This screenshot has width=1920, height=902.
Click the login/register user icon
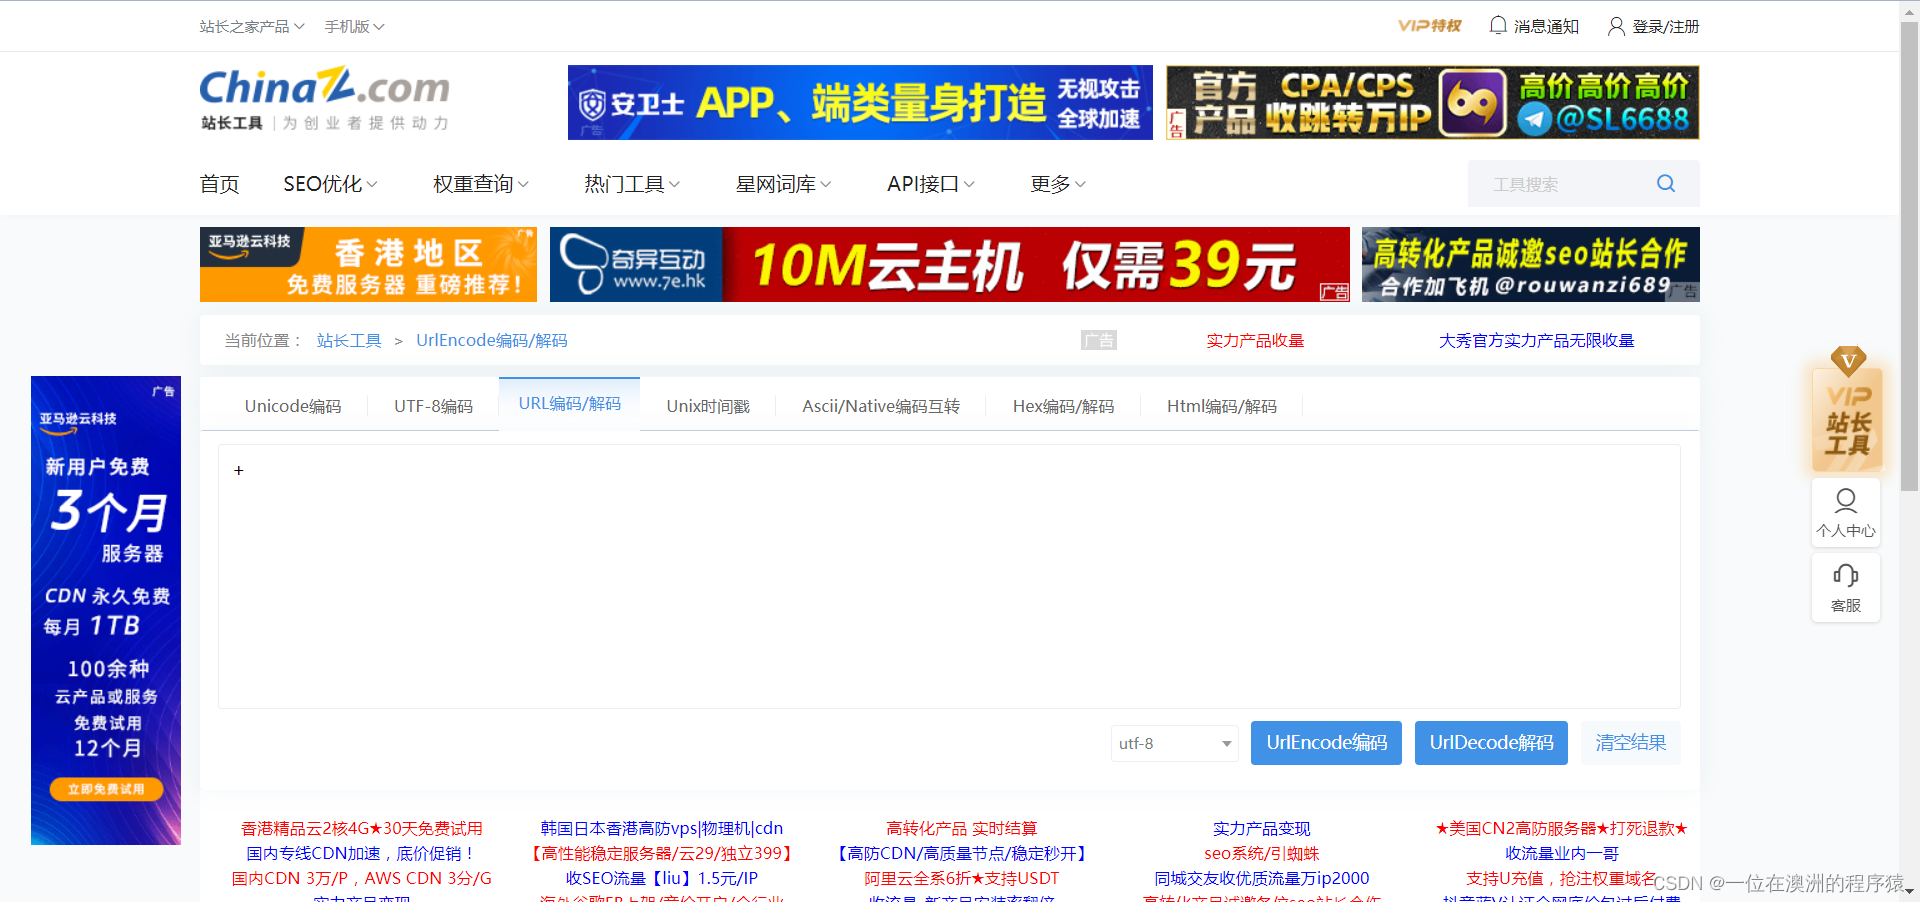click(1615, 26)
